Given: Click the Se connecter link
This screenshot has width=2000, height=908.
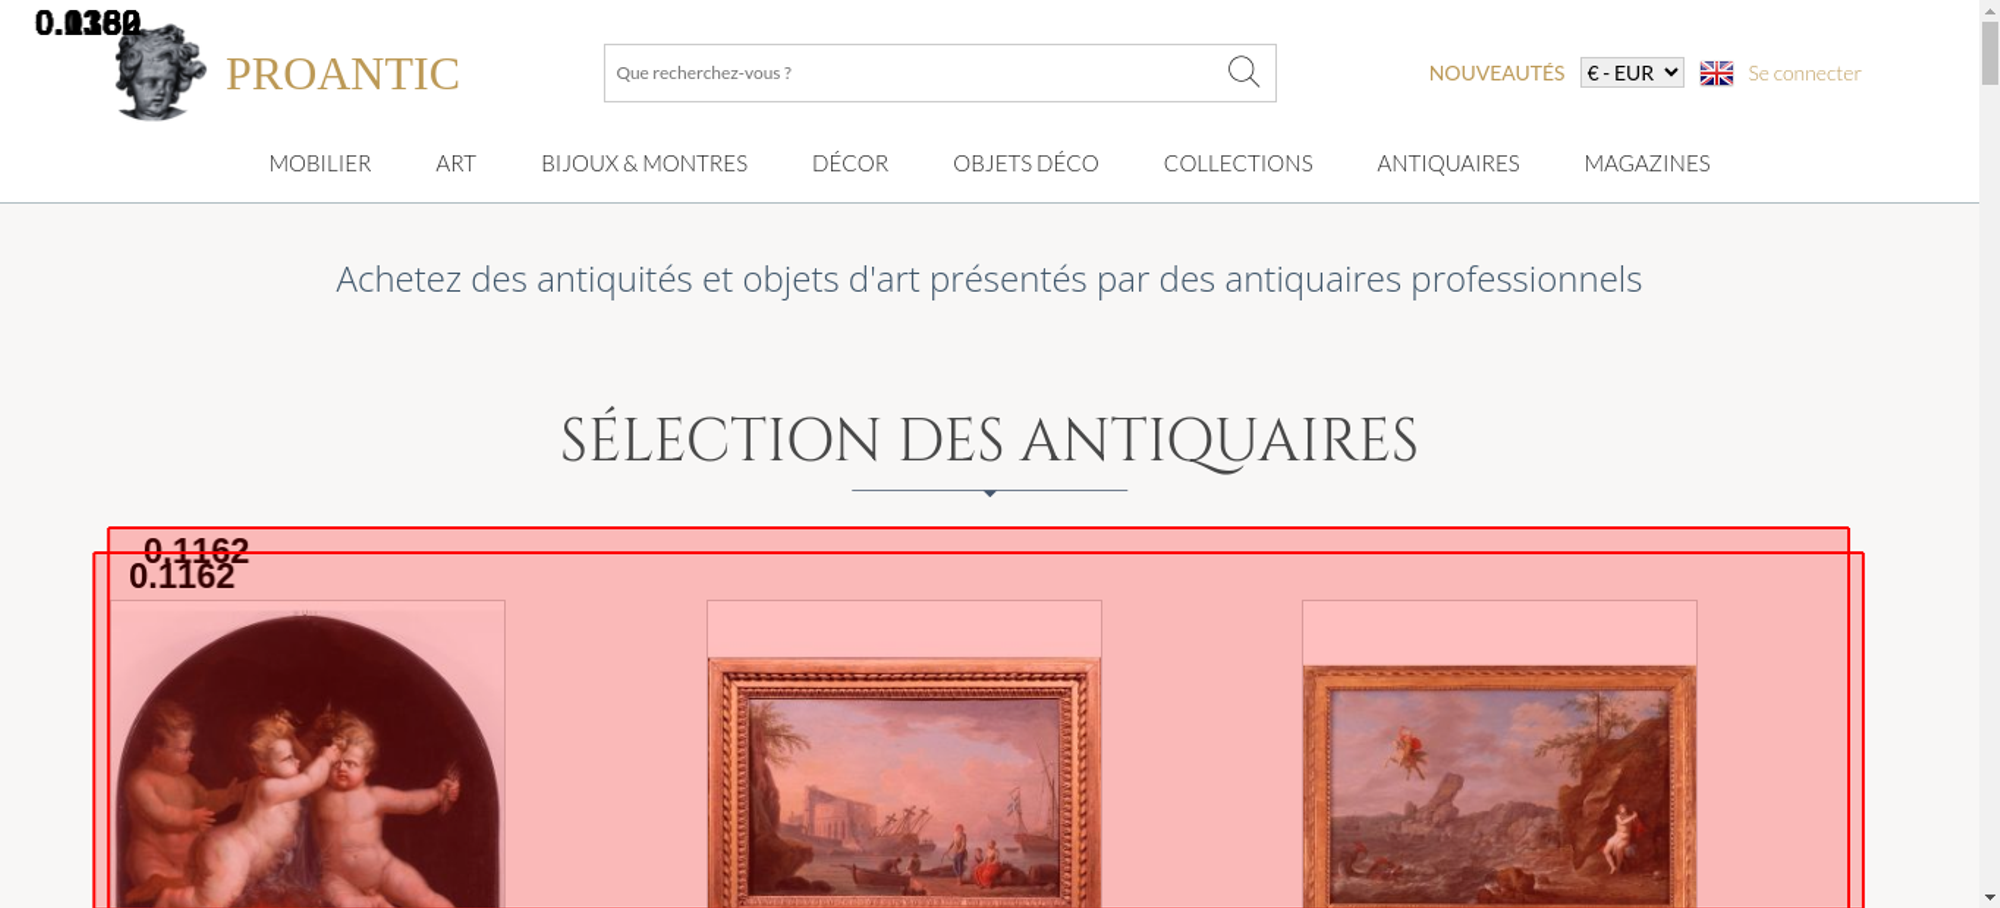Looking at the screenshot, I should pos(1804,73).
